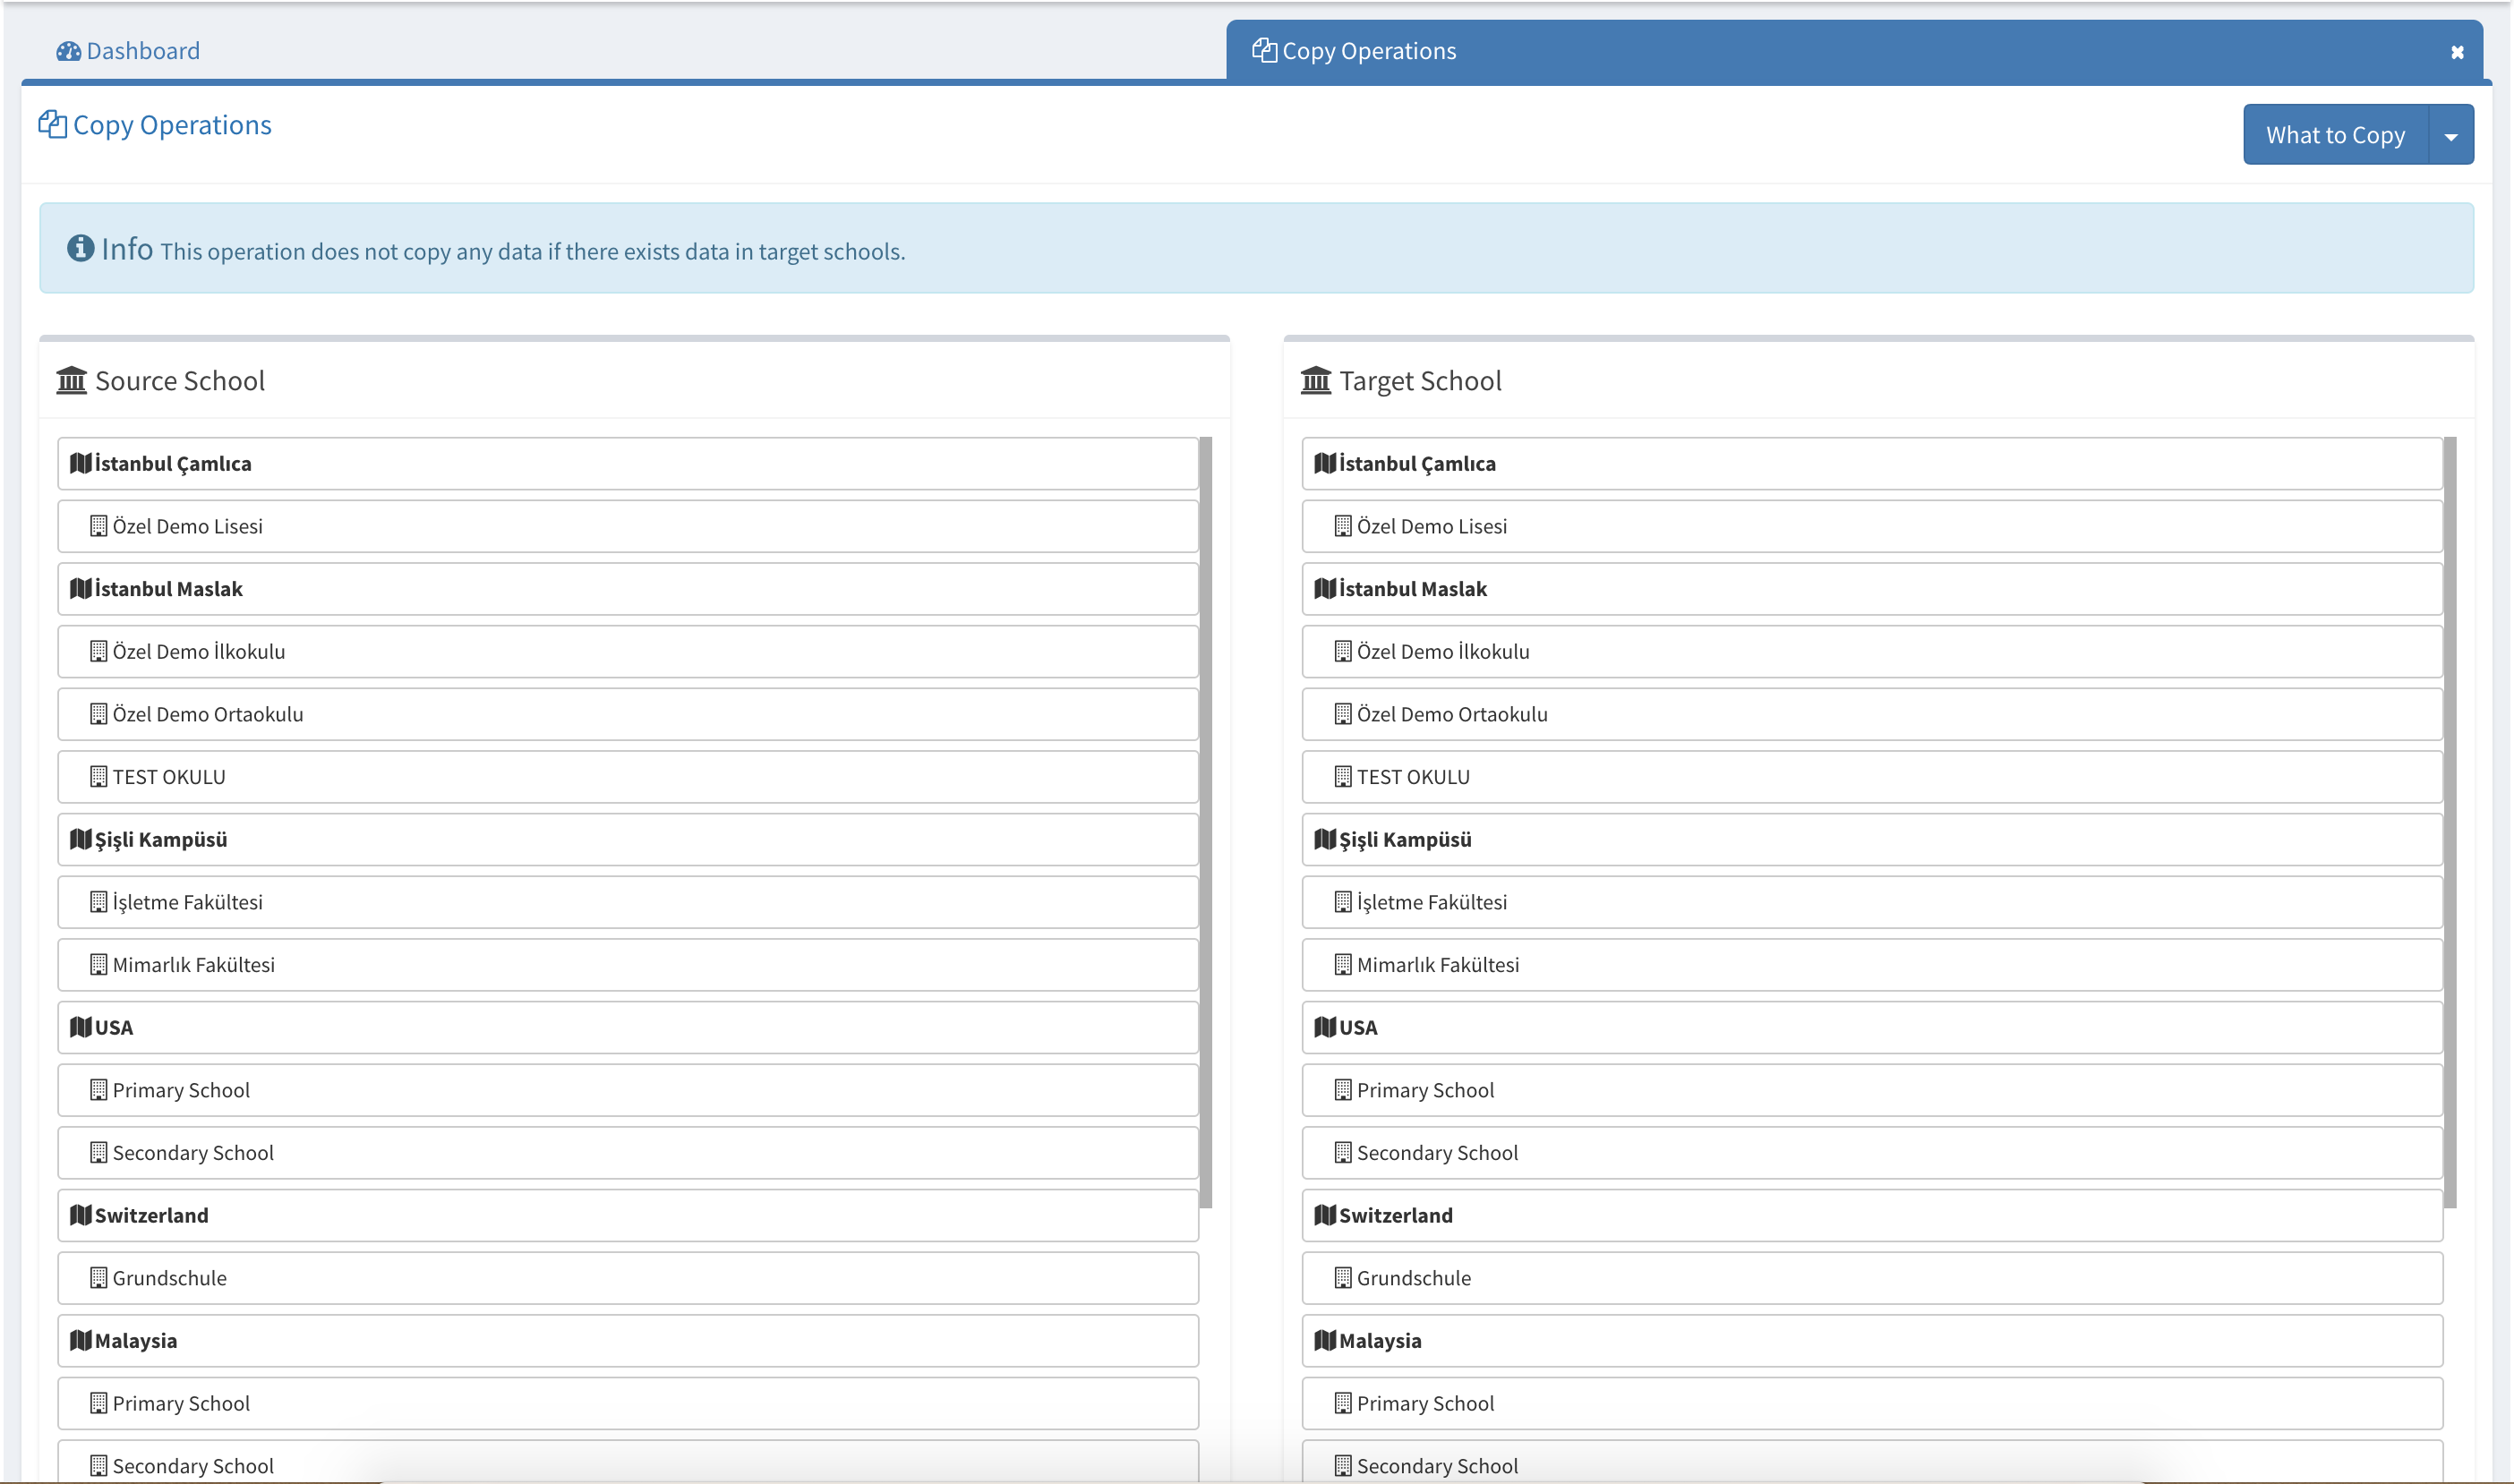This screenshot has height=1484, width=2514.
Task: Open the What to Copy dropdown arrow
Action: coord(2450,135)
